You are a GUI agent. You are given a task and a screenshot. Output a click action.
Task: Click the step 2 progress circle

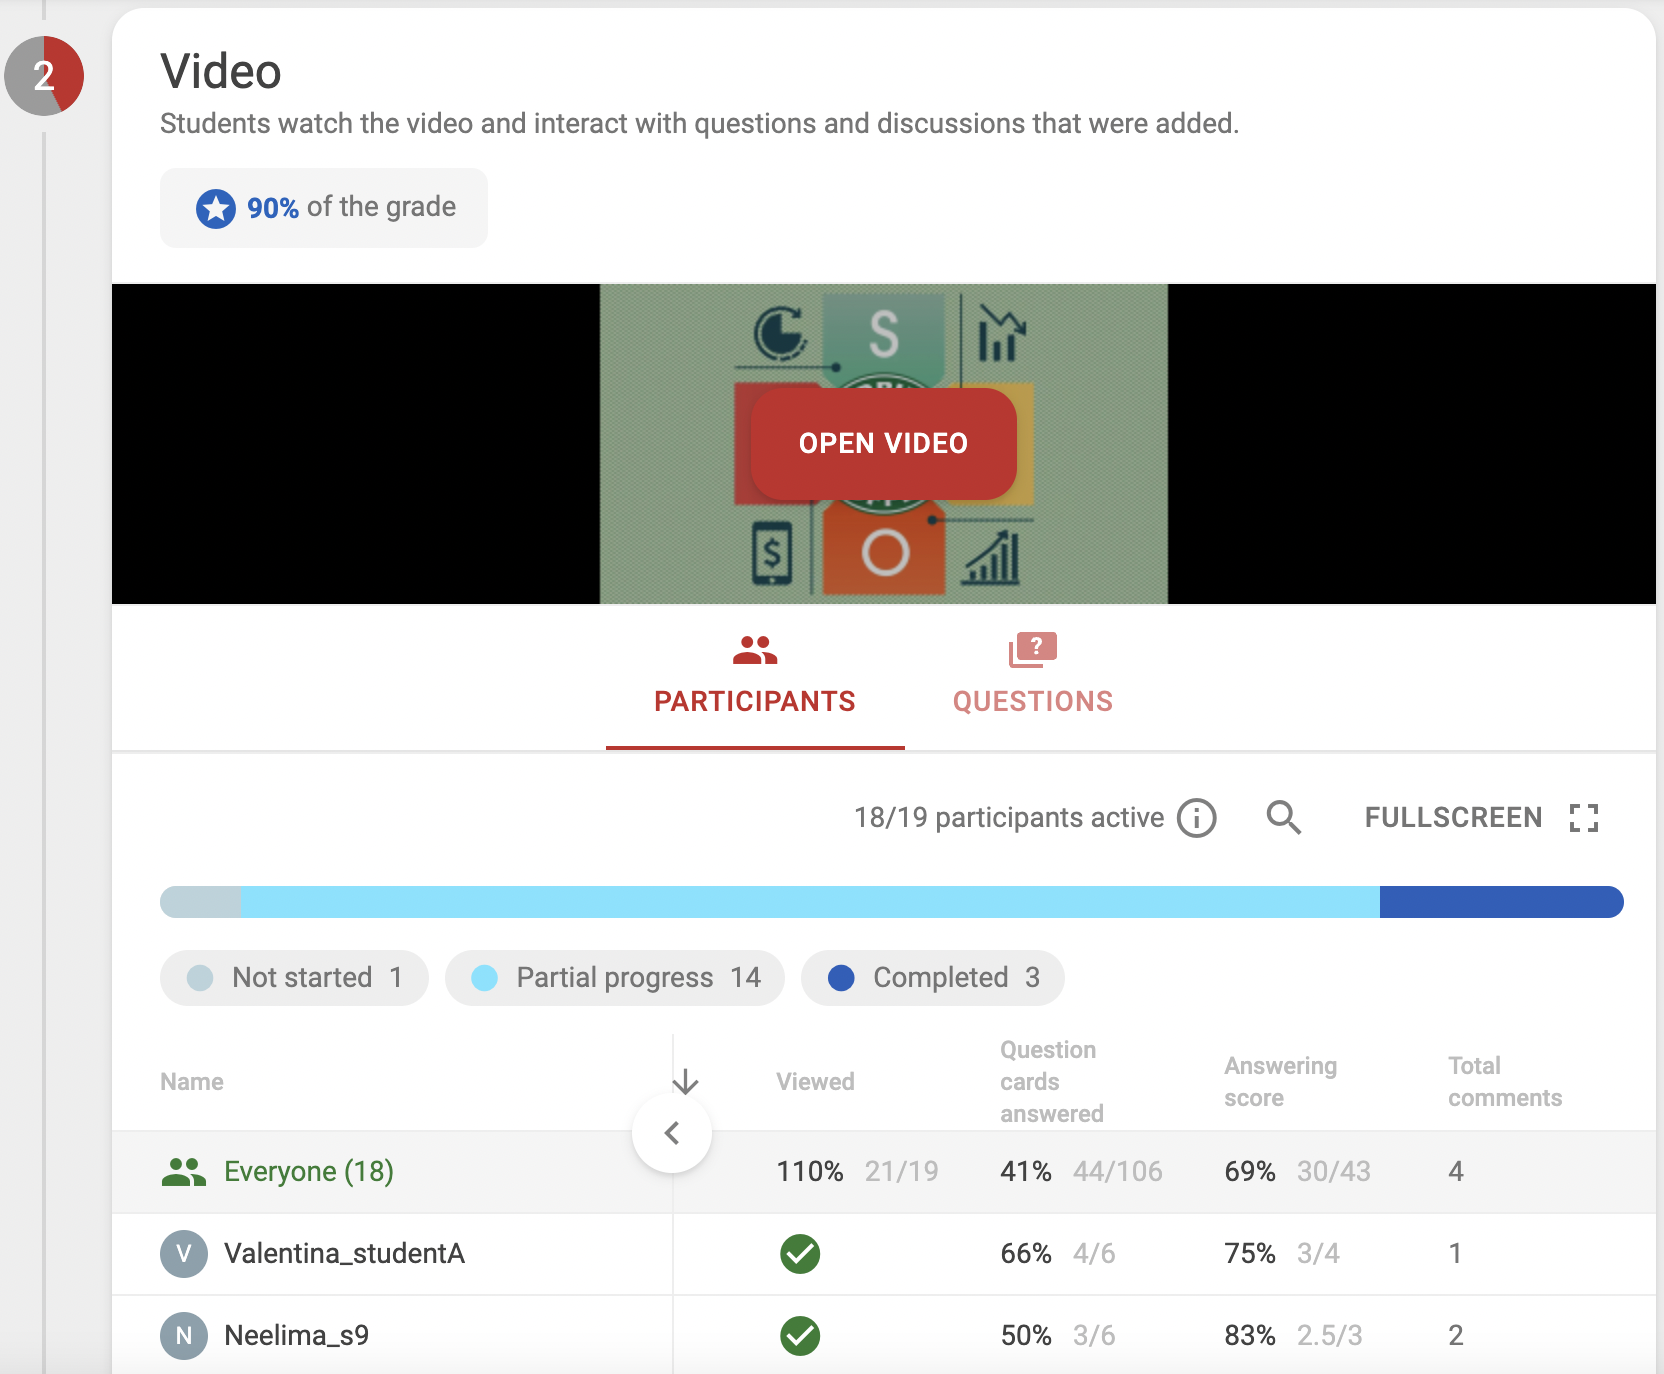click(44, 76)
